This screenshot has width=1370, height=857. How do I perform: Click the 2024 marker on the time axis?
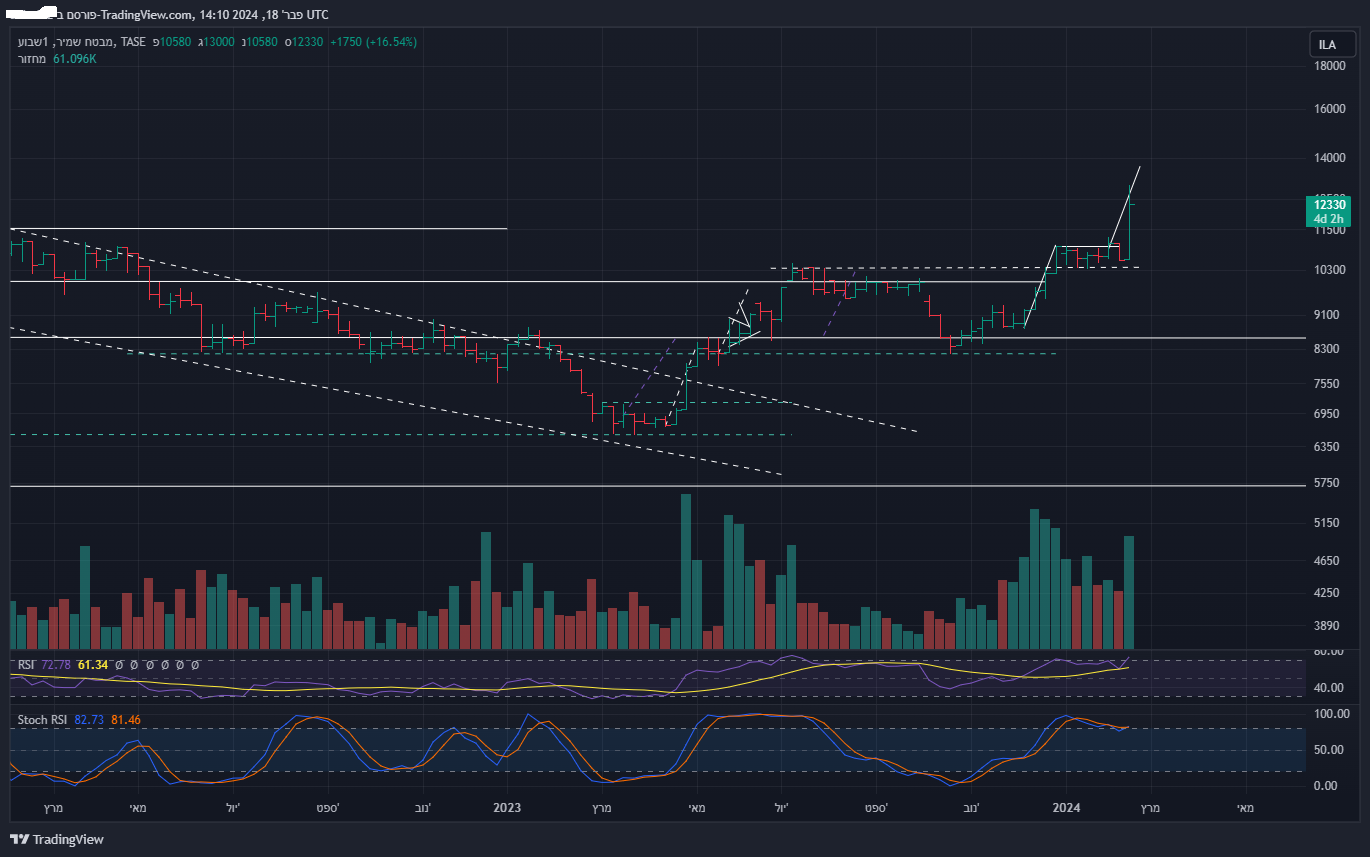[x=1067, y=807]
